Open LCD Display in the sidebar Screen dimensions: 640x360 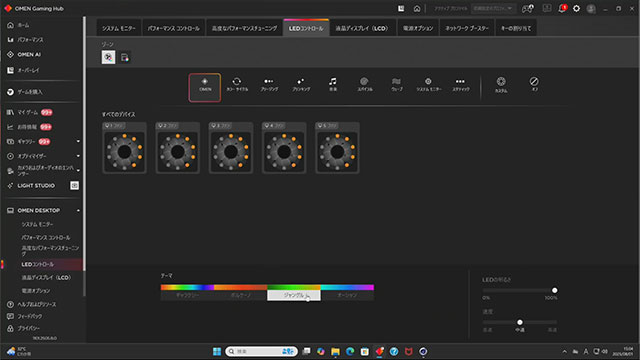pos(46,278)
